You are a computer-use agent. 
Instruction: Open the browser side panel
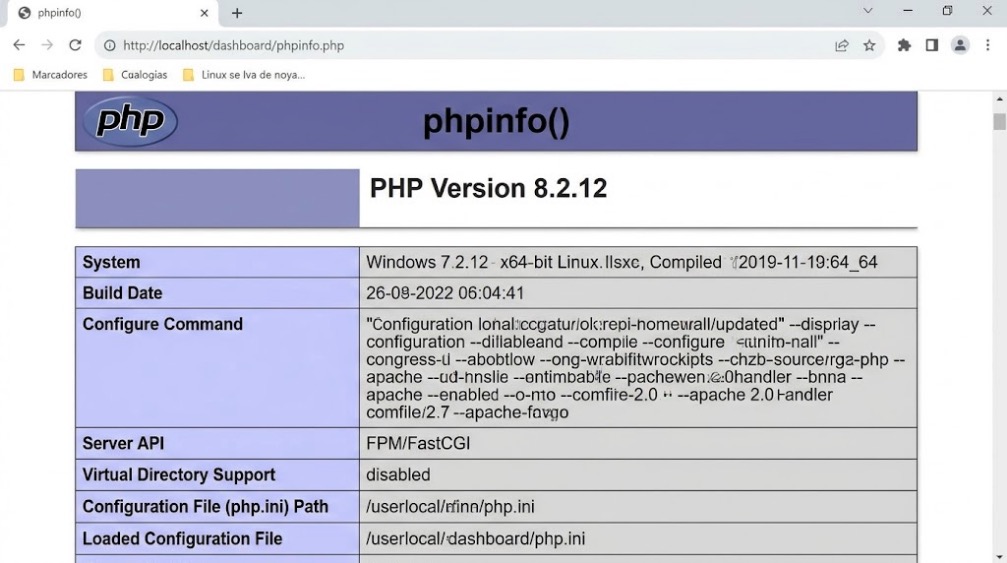(932, 46)
